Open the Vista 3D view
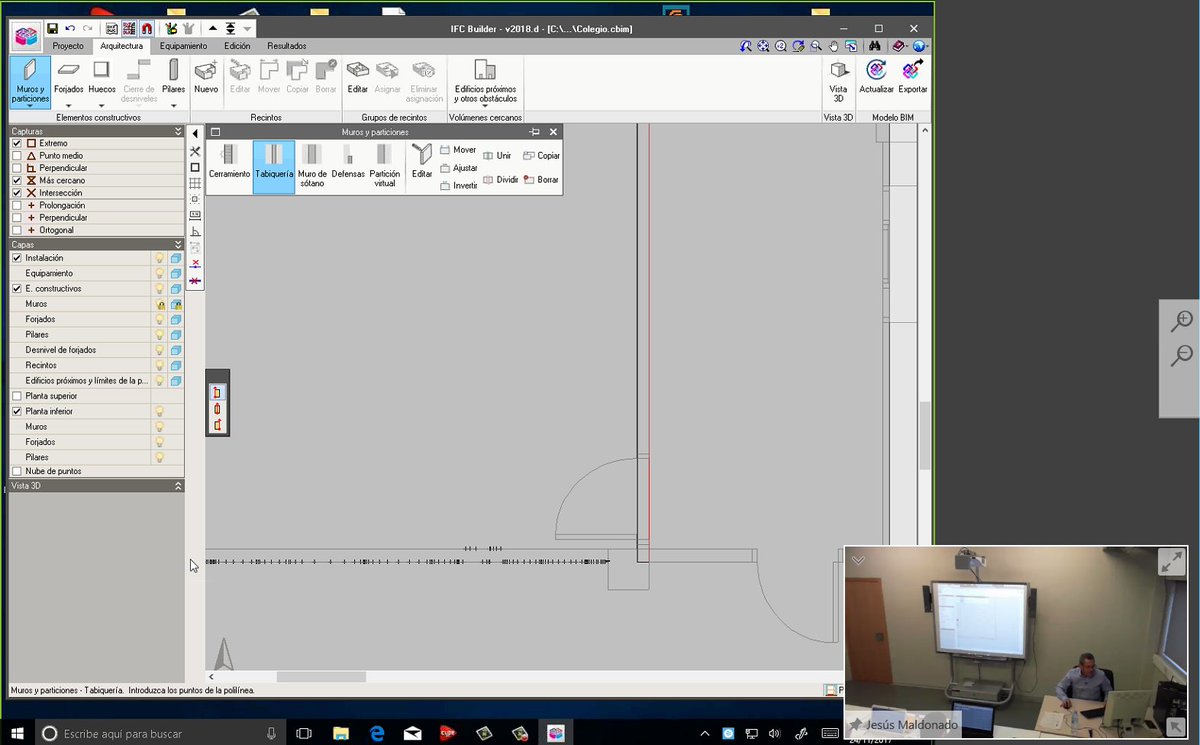Screen dimensions: 1200x745 [838, 80]
